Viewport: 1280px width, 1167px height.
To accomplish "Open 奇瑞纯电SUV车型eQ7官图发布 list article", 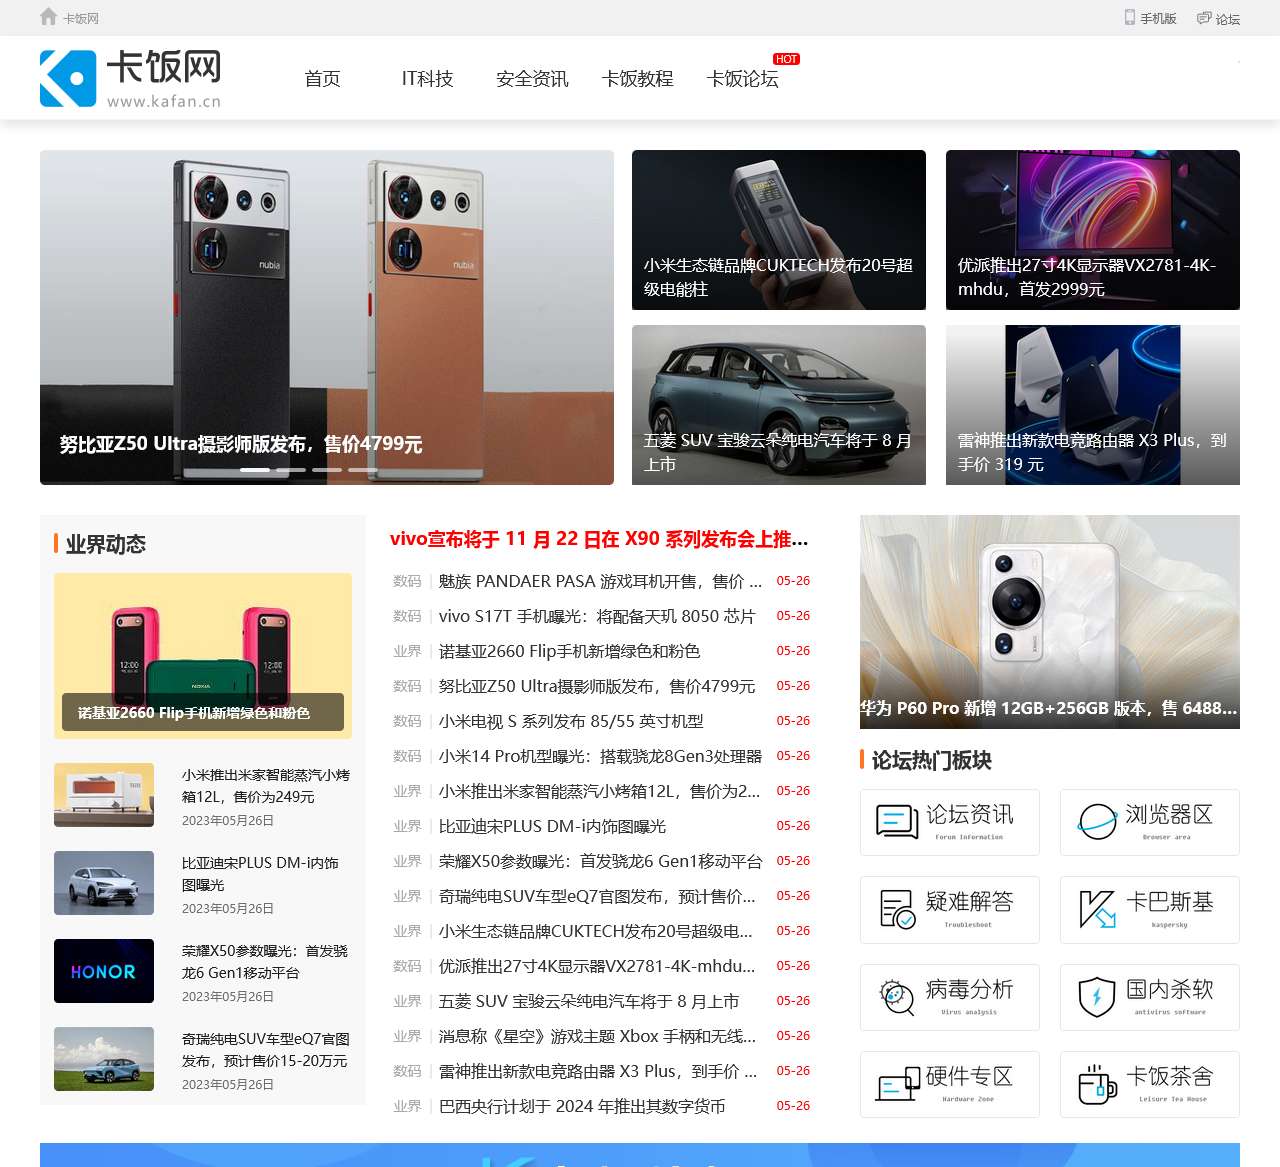I will pos(597,896).
